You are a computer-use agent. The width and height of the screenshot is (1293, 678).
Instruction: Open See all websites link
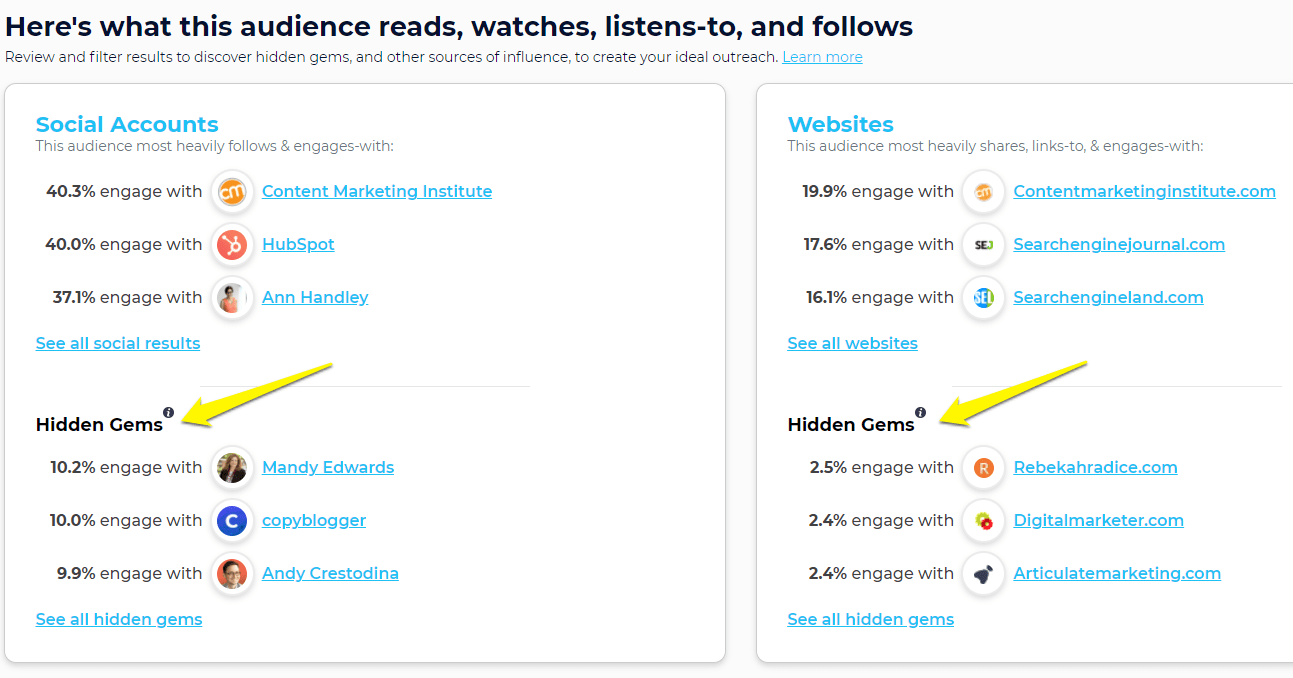click(x=852, y=343)
